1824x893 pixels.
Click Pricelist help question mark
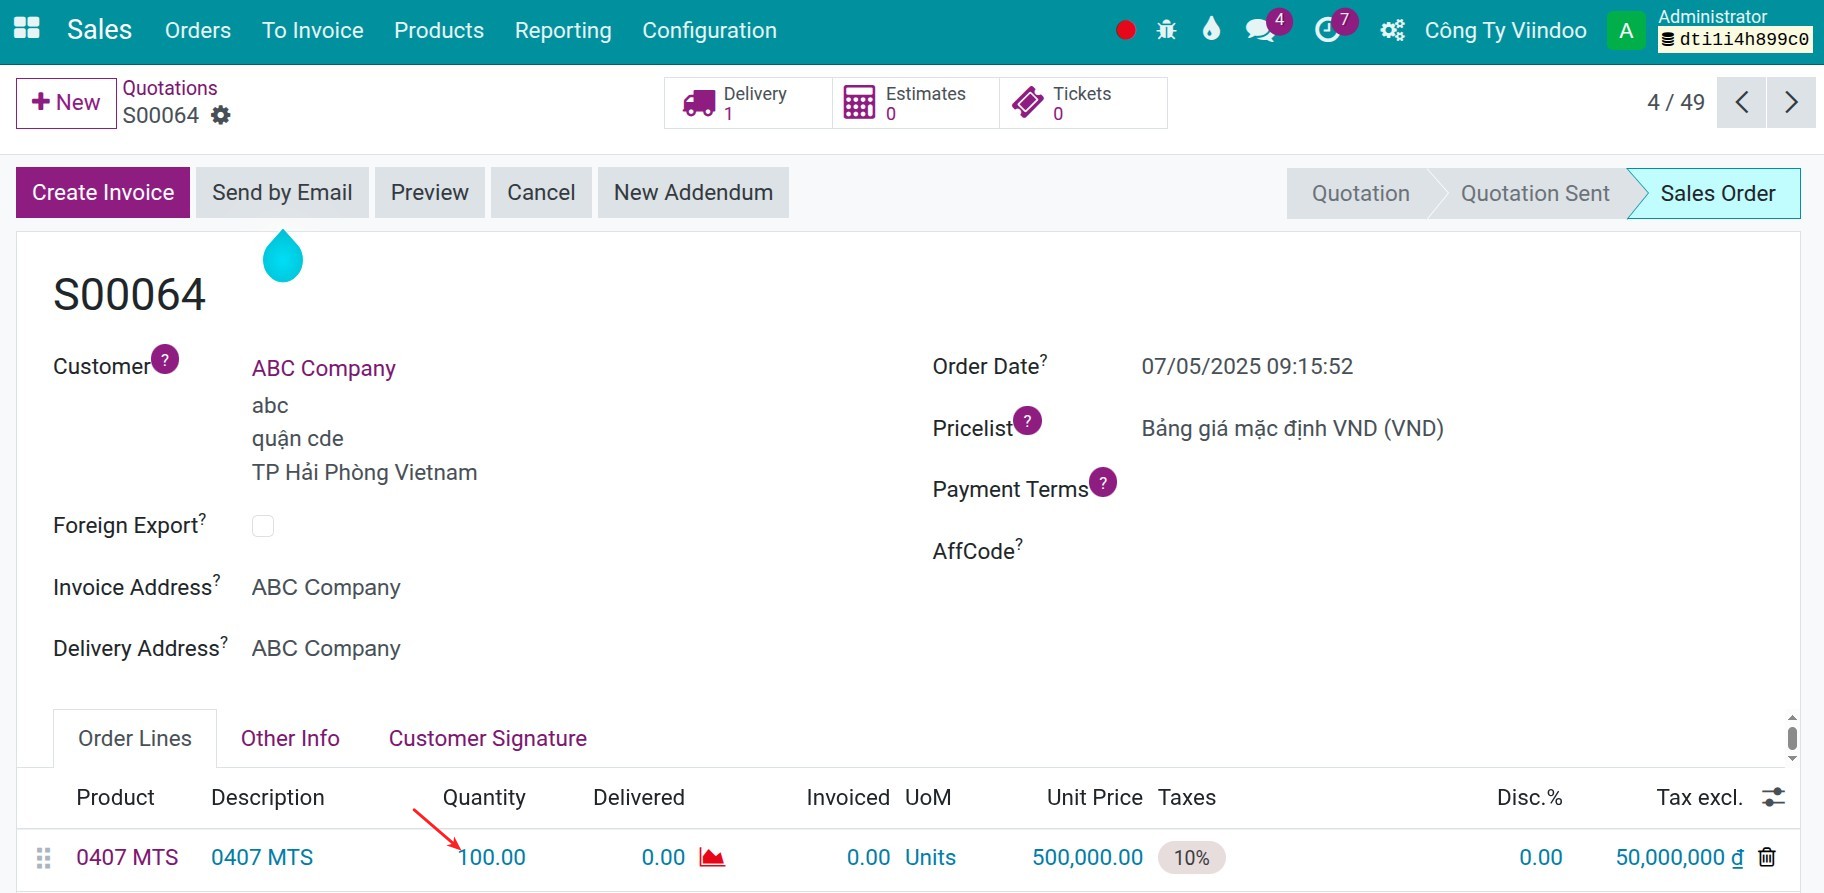(1027, 420)
